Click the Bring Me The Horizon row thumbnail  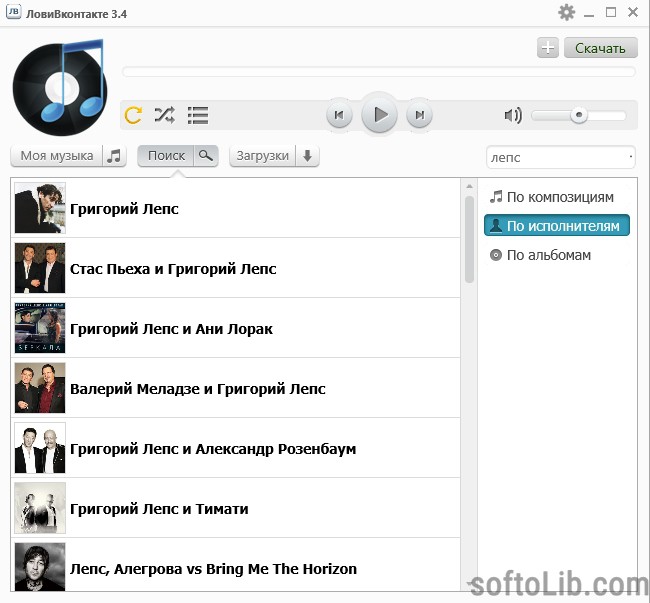pos(40,567)
